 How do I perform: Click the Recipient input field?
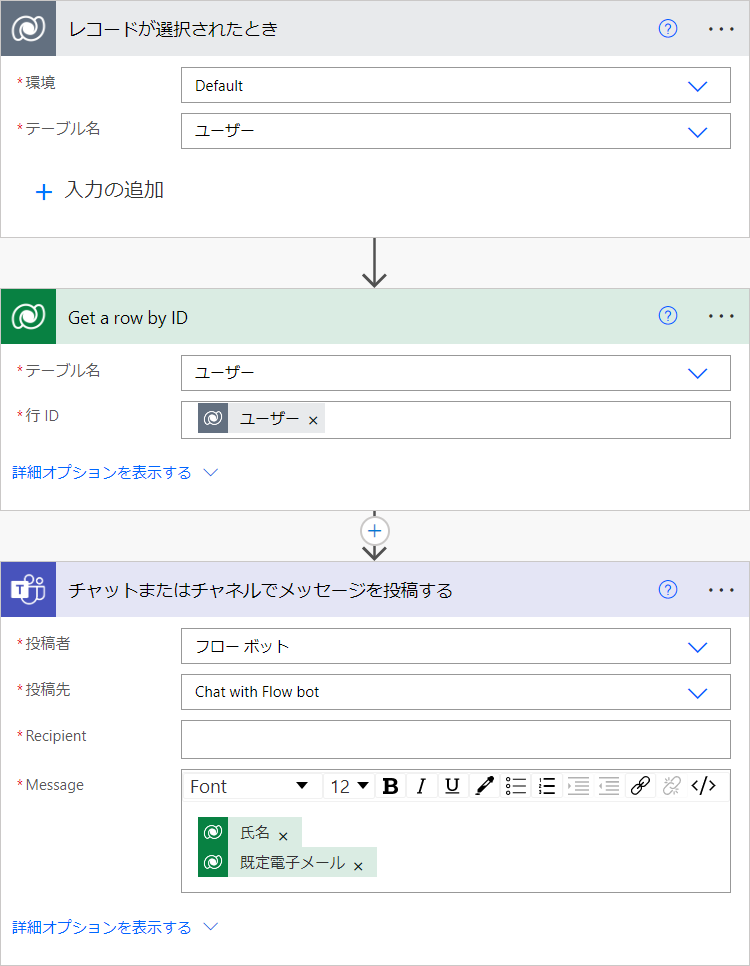455,739
